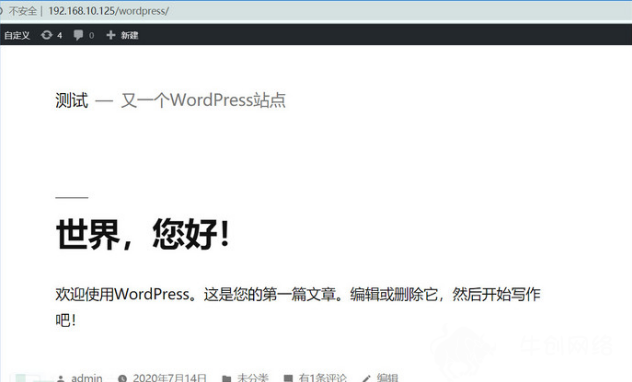Open the 未分类 category link
Viewport: 632px width, 382px height.
[253, 378]
